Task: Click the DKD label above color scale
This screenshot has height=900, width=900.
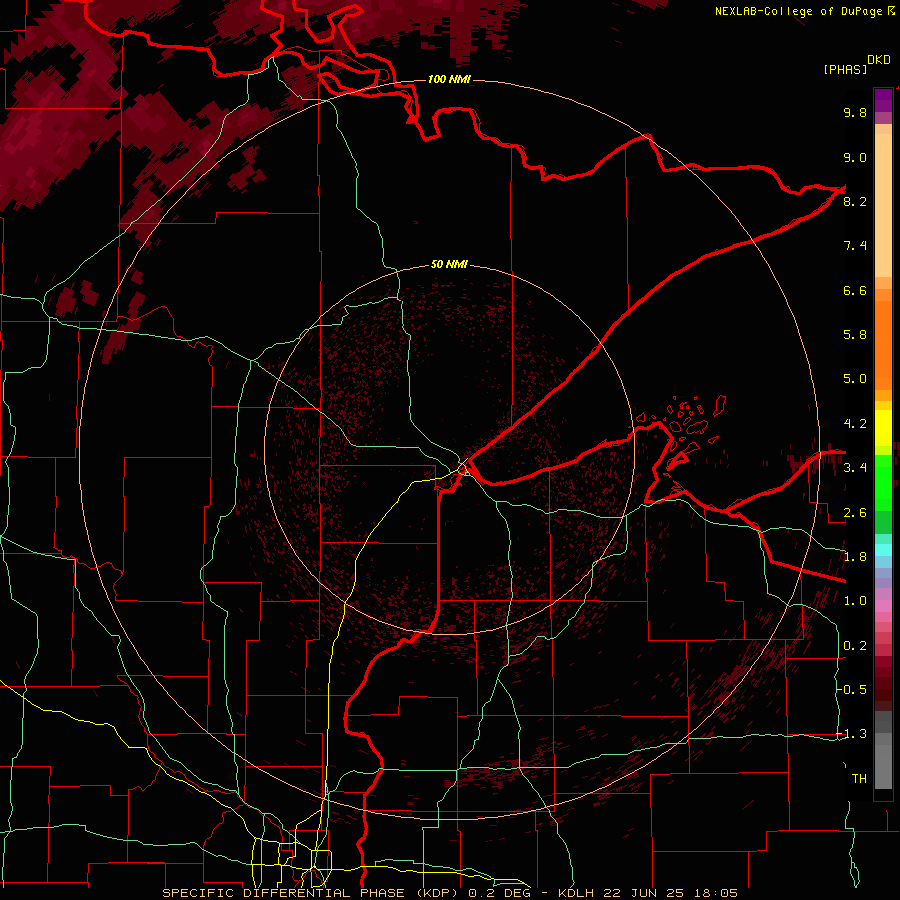Action: 879,60
